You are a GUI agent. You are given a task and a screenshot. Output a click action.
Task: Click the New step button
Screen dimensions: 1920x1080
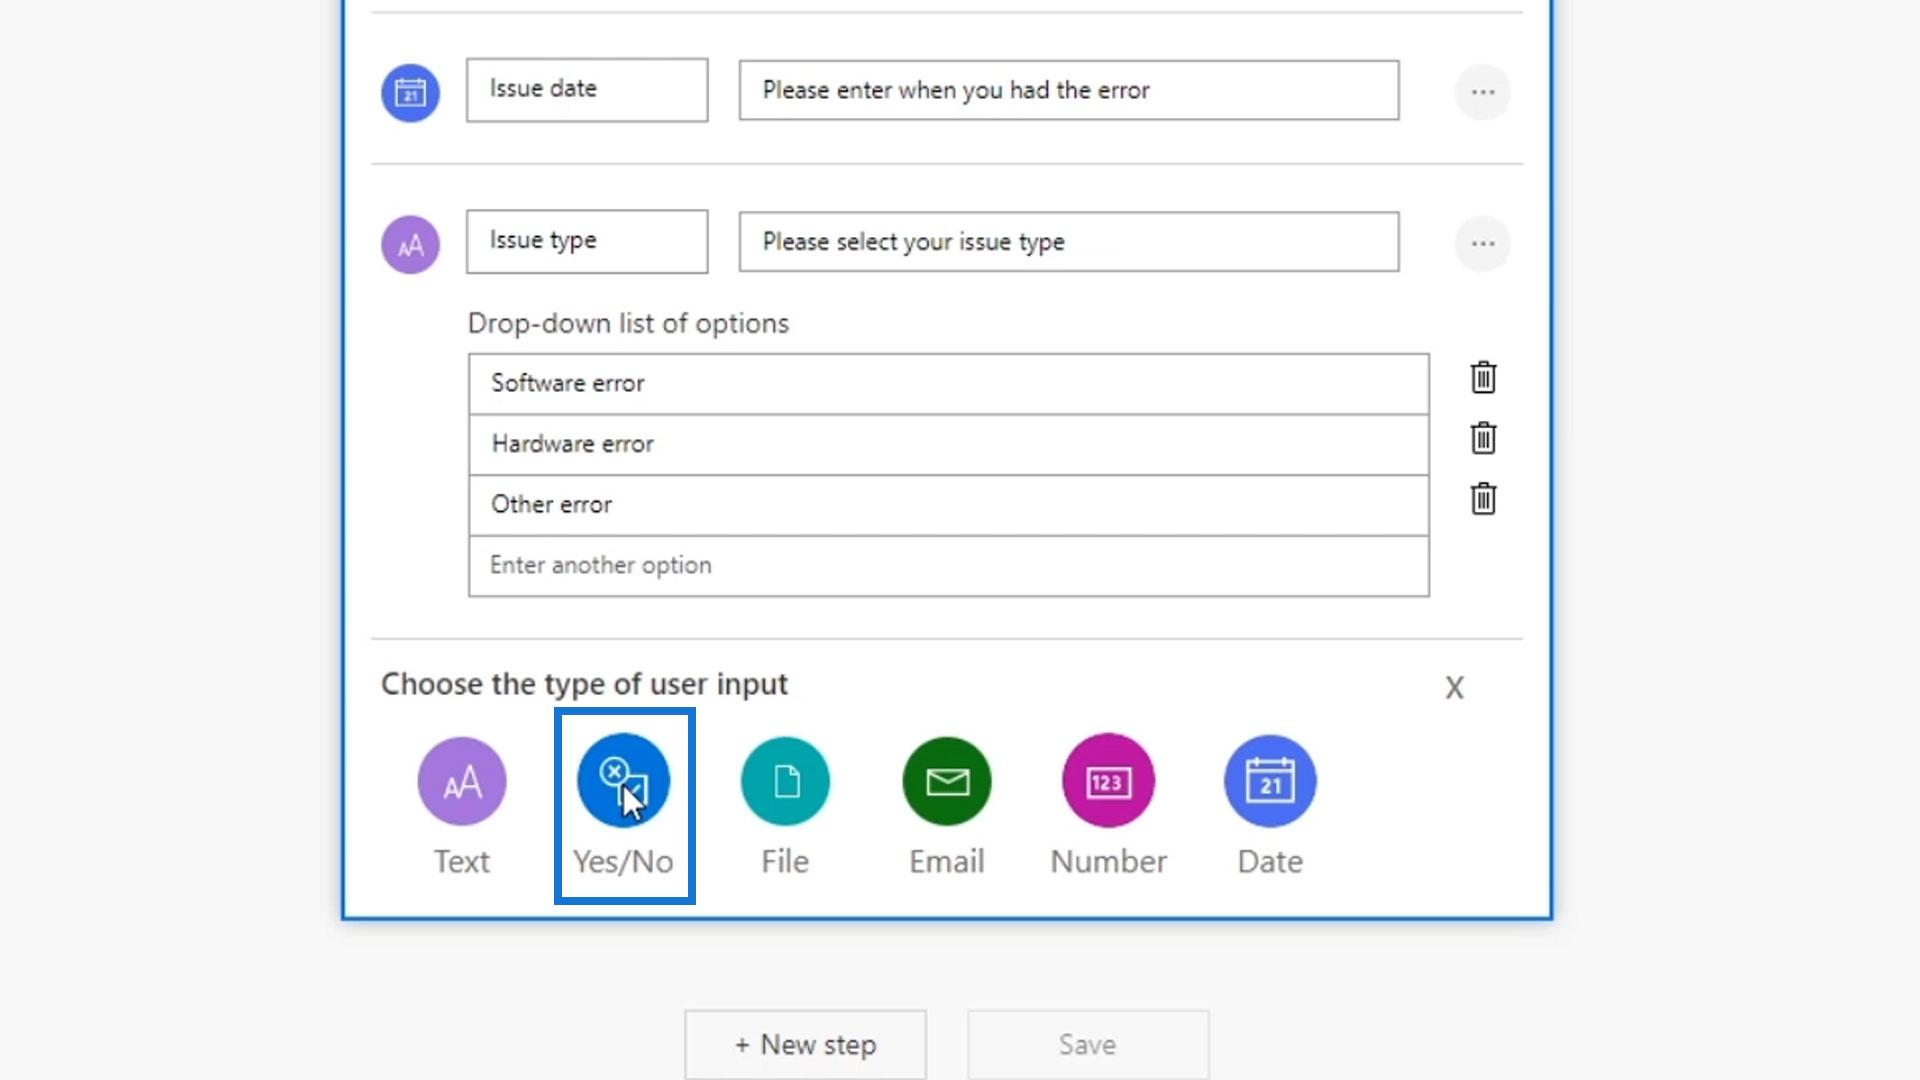805,1044
